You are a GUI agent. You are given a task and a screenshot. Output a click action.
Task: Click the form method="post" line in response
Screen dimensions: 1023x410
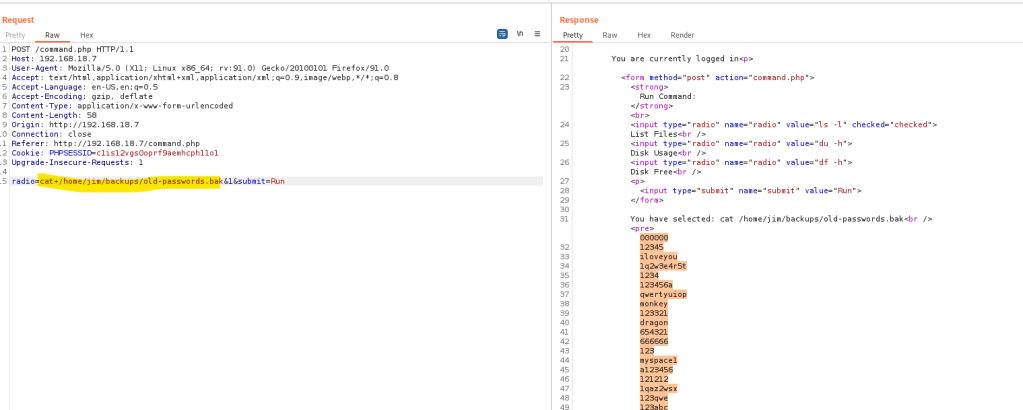pos(718,77)
